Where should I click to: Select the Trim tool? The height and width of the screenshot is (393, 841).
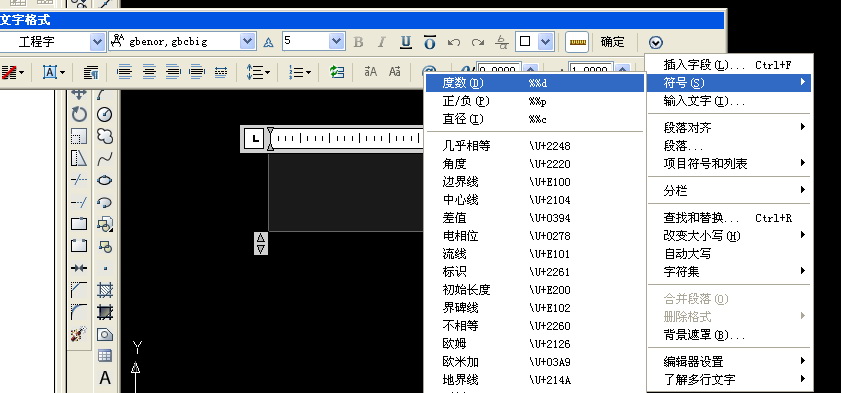79,180
